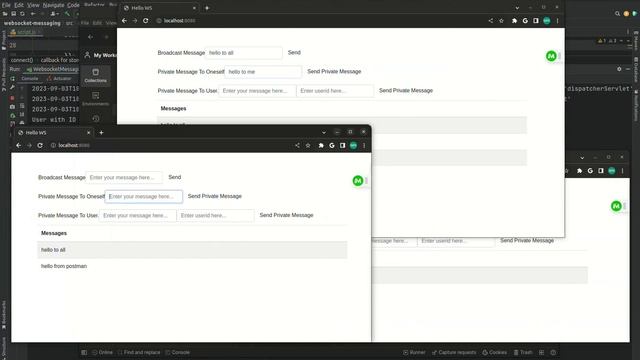Go back in top Hello WS browser window

tap(124, 20)
